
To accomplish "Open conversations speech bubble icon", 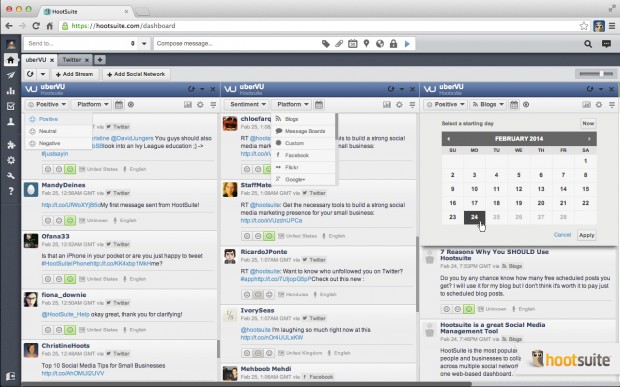I will [606, 44].
